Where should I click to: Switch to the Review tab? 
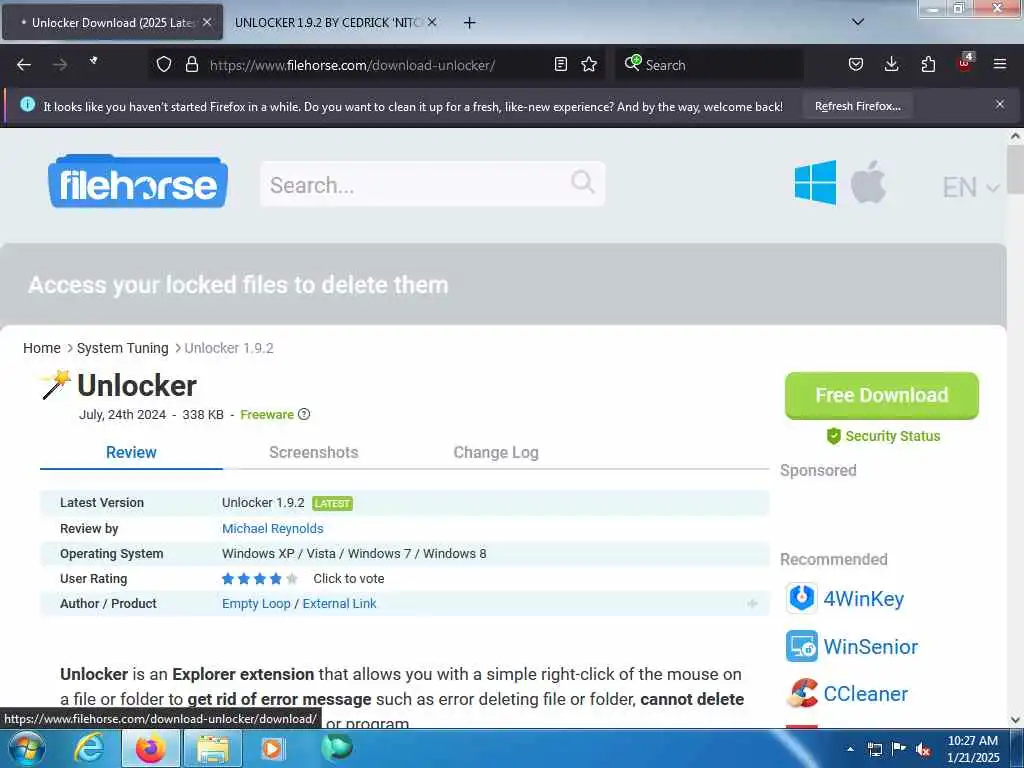coord(131,453)
